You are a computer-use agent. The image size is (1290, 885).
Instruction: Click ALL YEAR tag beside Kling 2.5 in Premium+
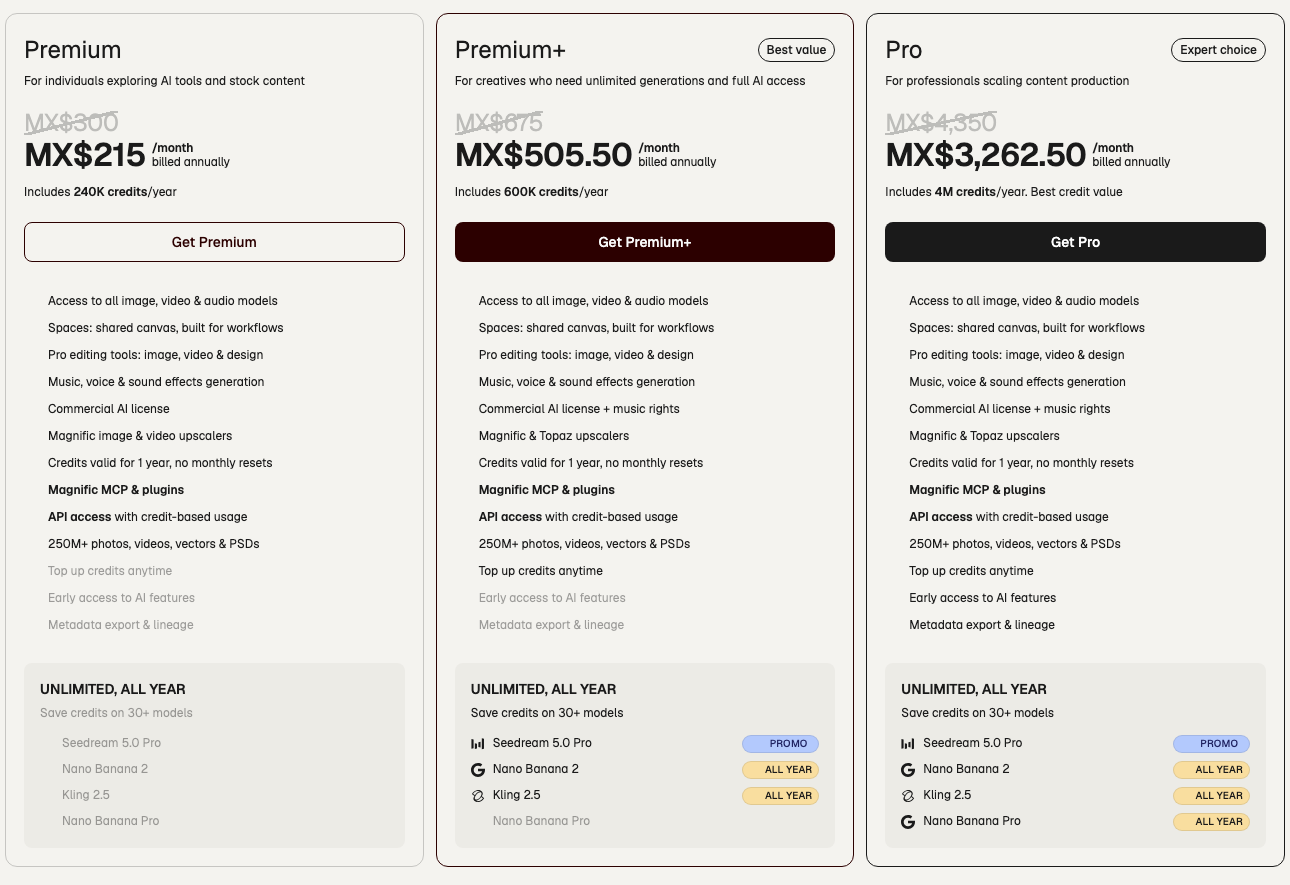781,796
